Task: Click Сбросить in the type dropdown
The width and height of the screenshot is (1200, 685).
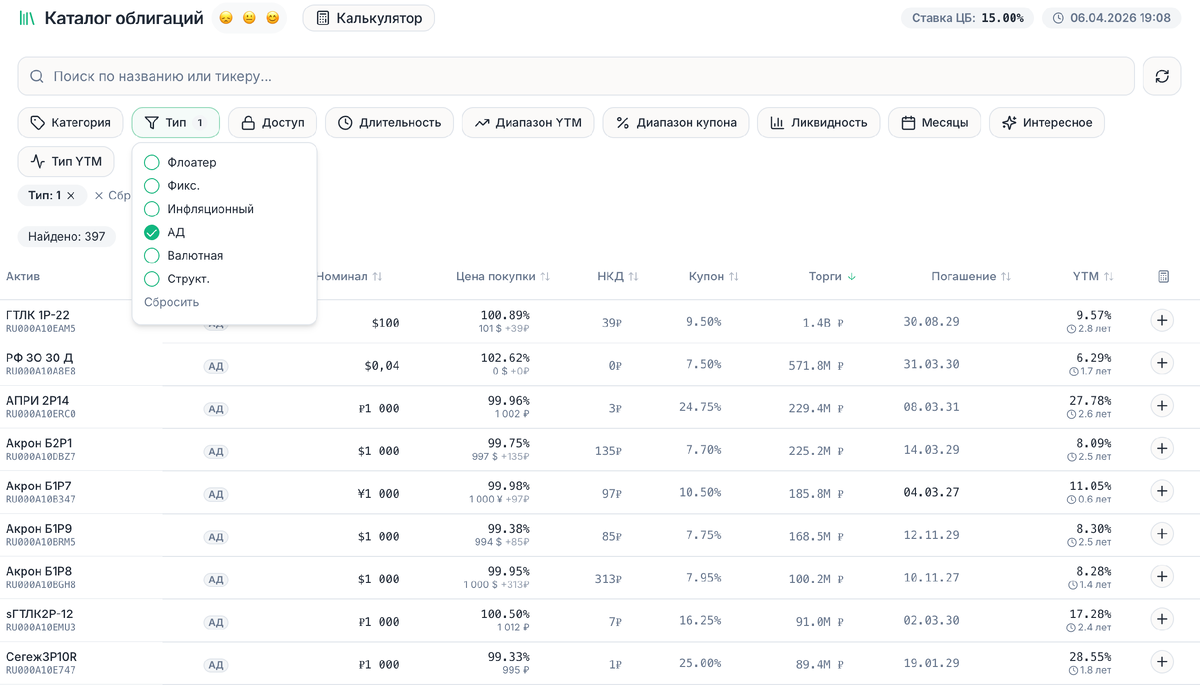Action: click(x=172, y=302)
